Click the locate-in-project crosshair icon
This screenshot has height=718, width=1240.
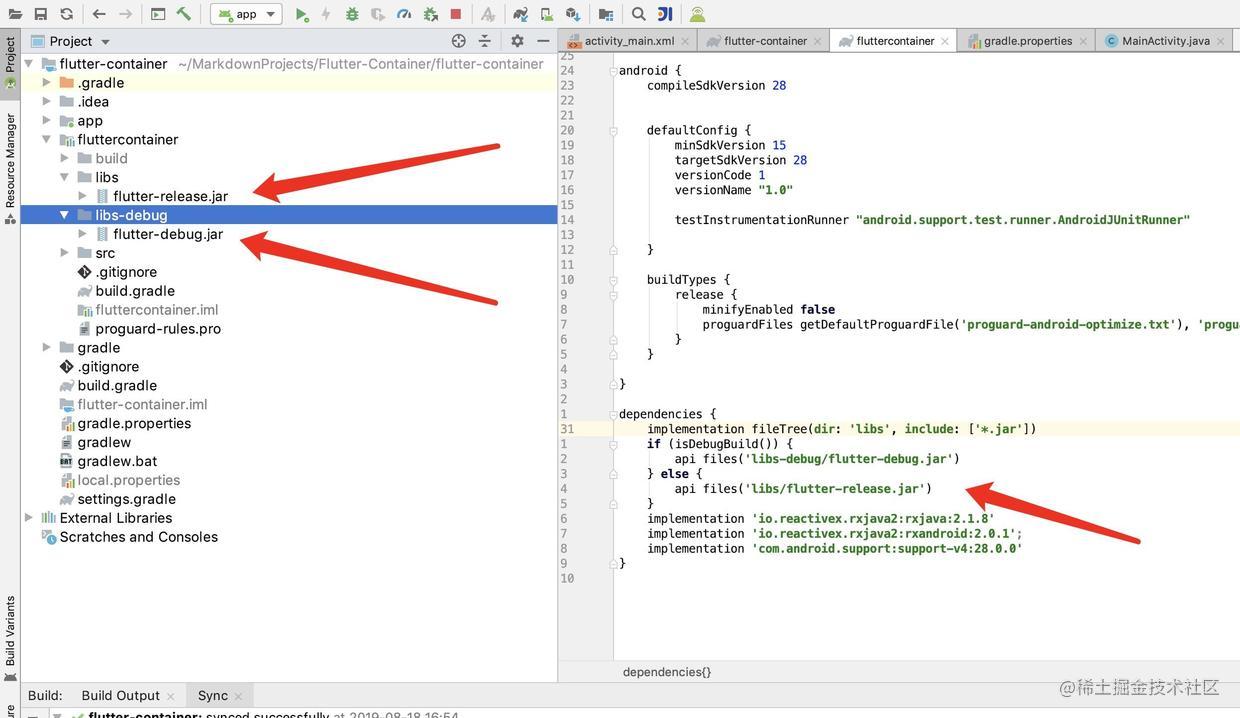pos(459,41)
